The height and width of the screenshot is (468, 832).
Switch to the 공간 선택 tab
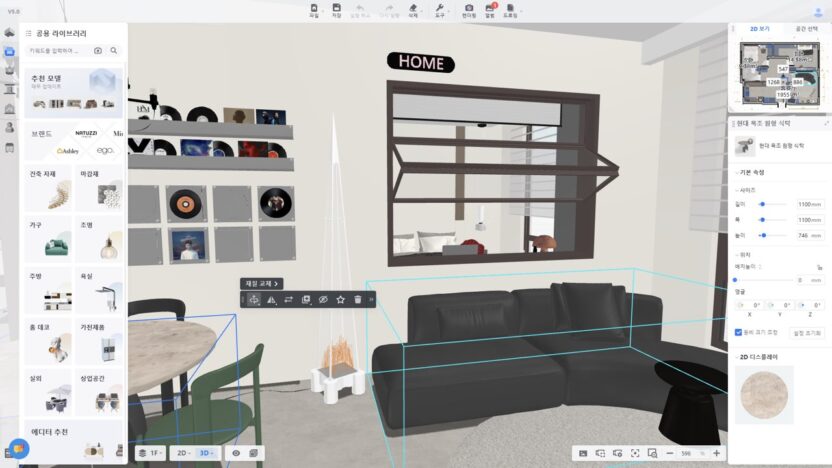[805, 30]
